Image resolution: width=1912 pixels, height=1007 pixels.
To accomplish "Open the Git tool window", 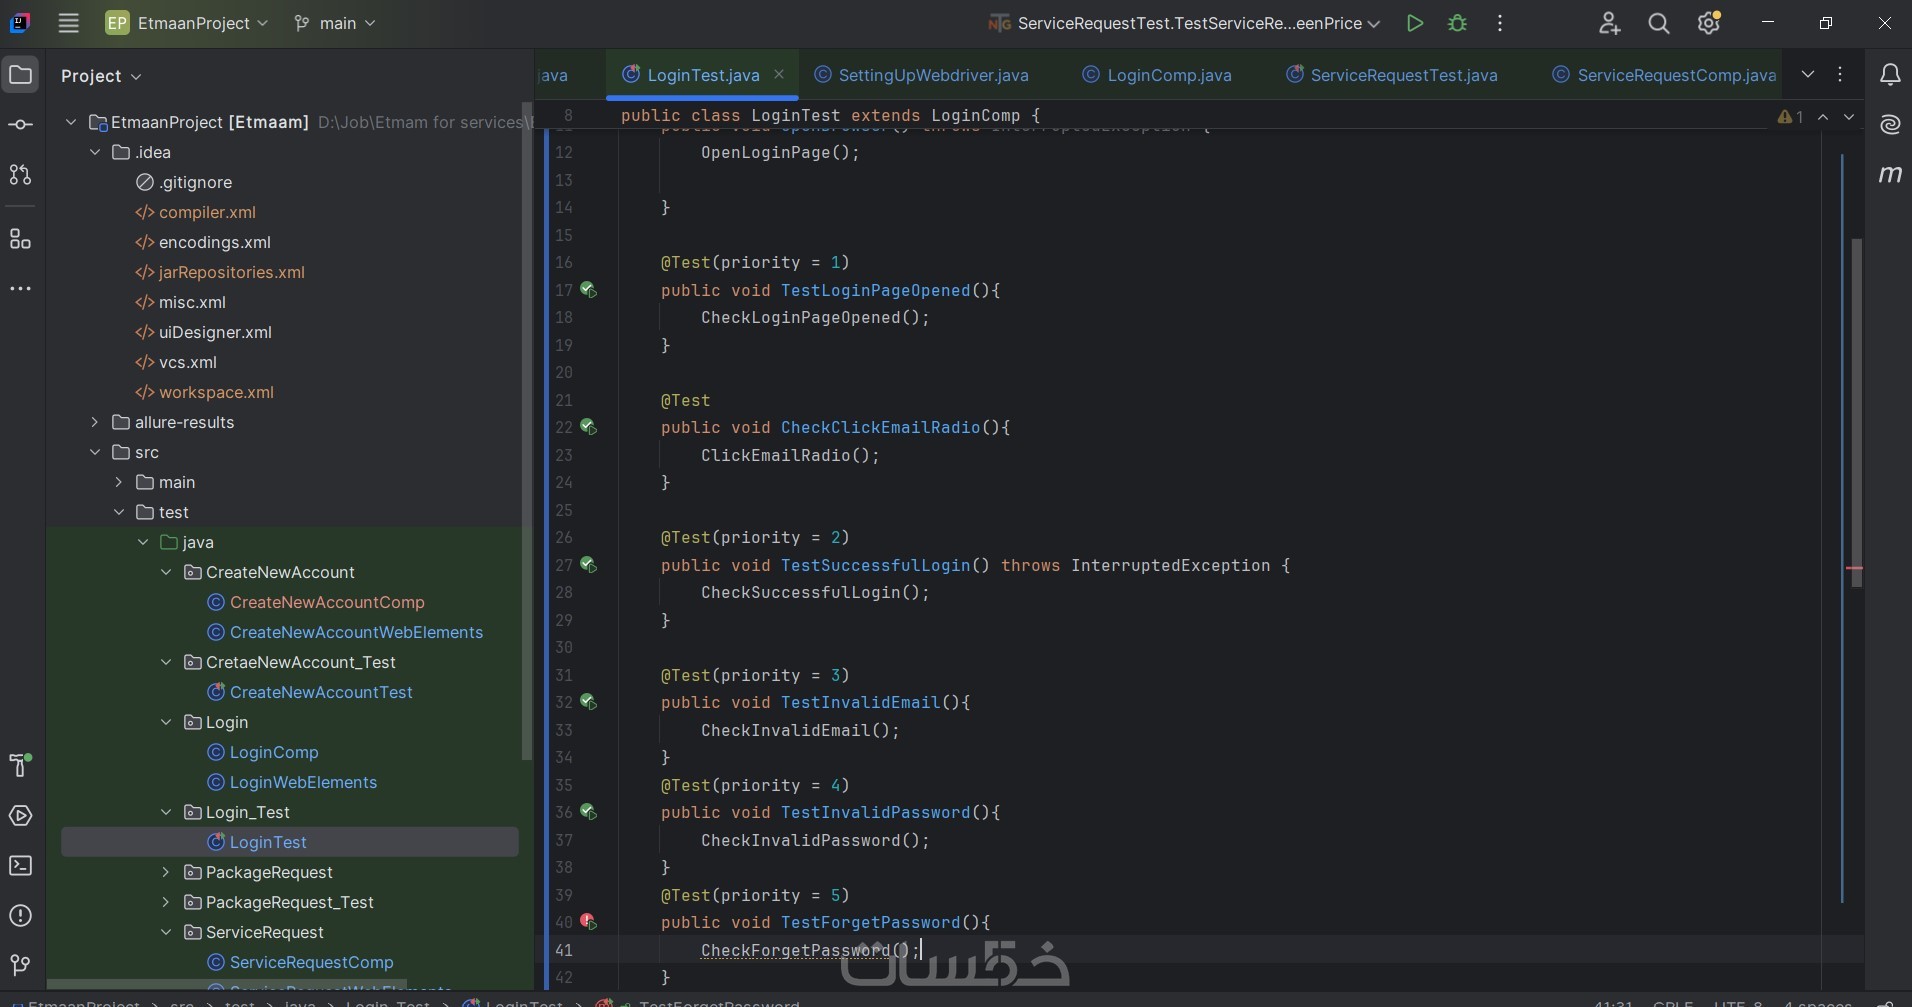I will [x=20, y=965].
